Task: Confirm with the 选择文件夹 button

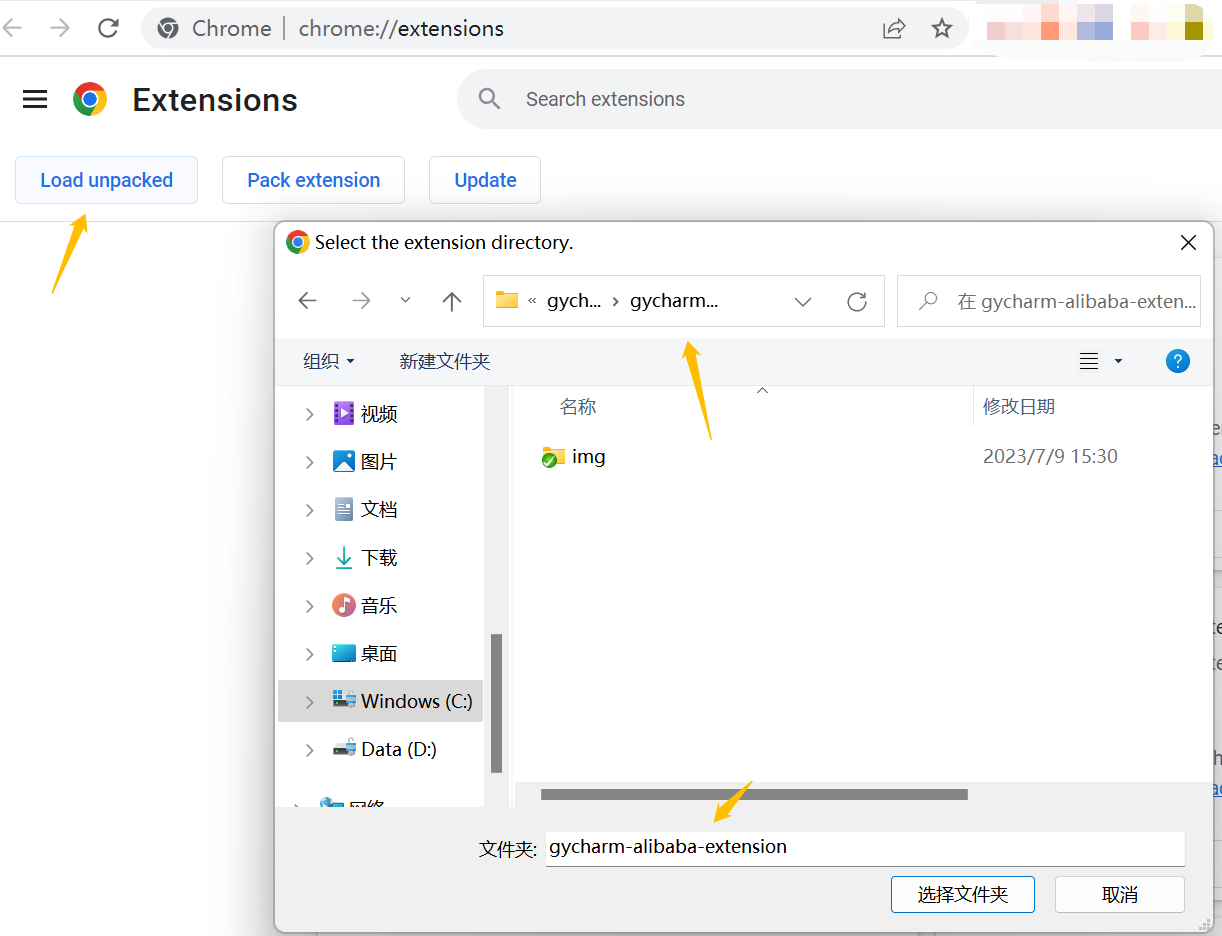Action: pyautogui.click(x=962, y=894)
